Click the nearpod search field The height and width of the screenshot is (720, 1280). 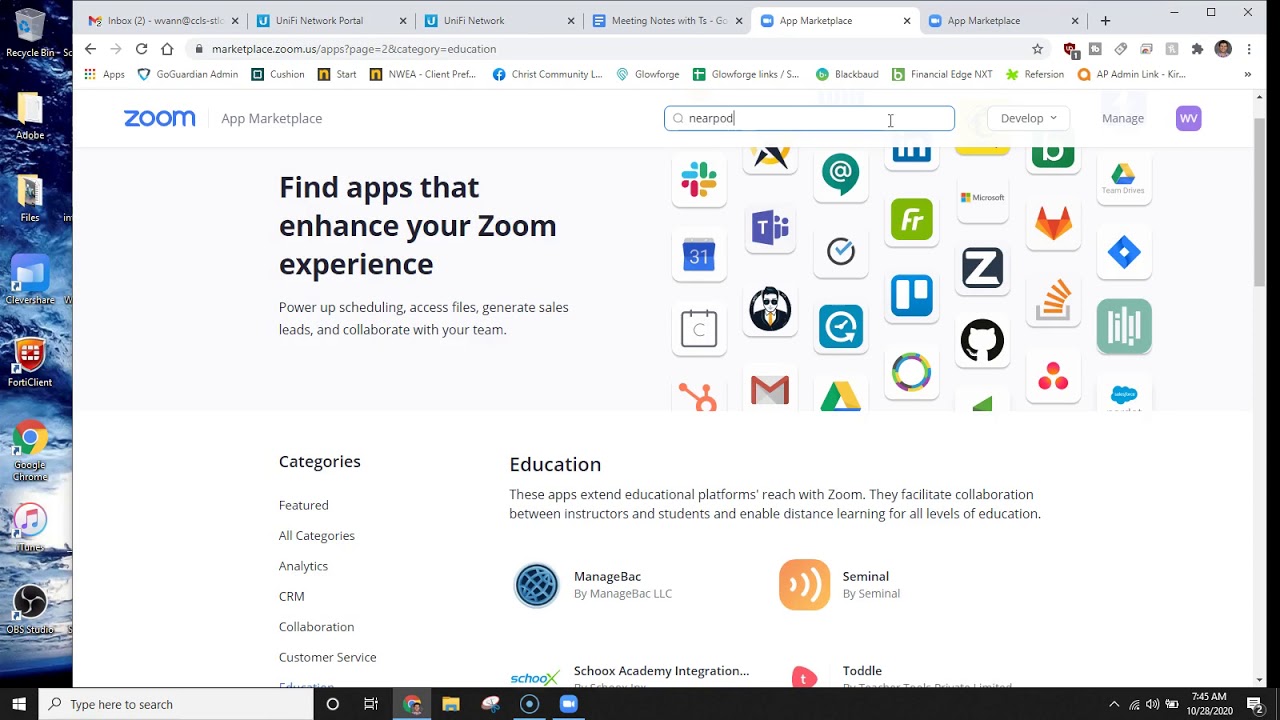[809, 118]
